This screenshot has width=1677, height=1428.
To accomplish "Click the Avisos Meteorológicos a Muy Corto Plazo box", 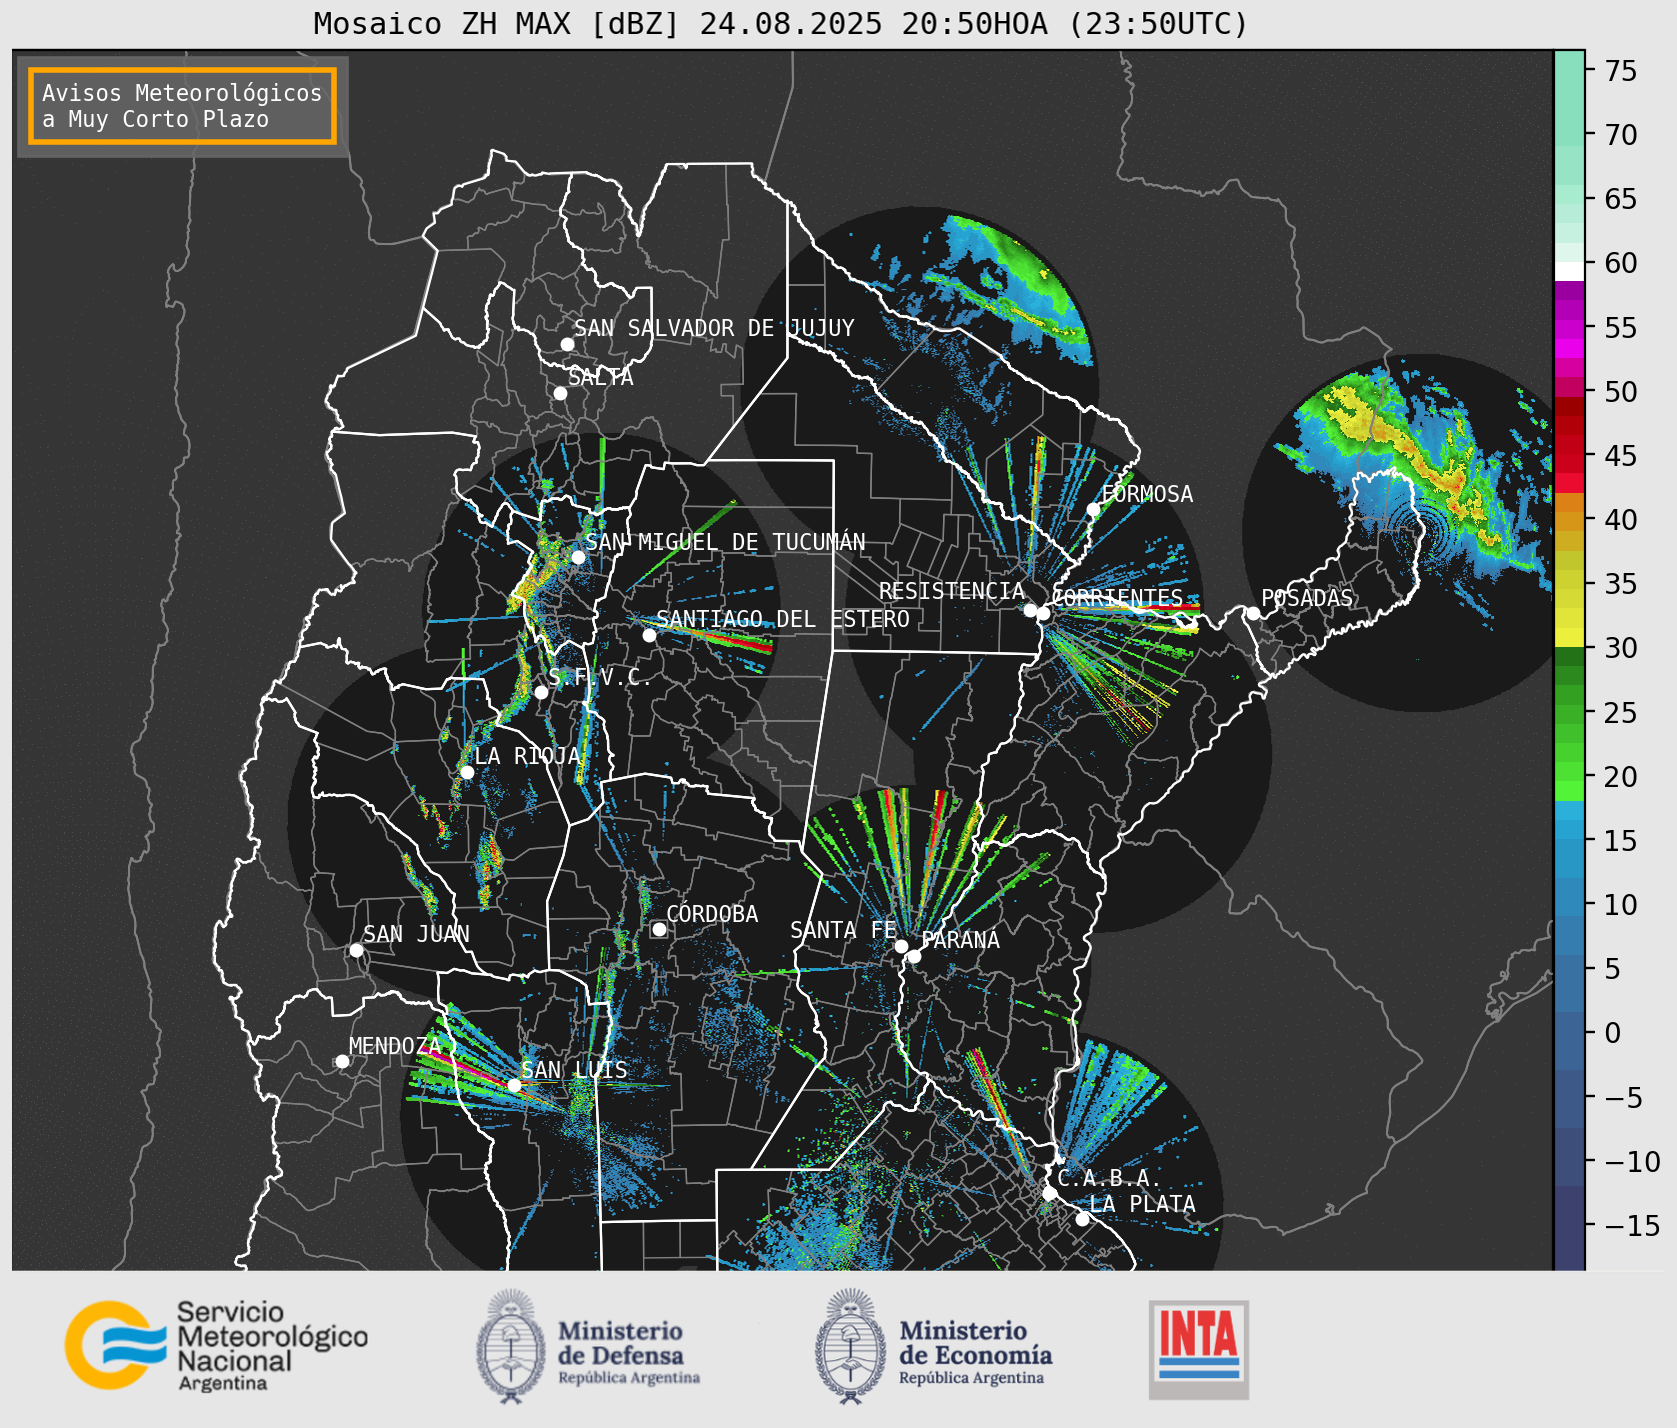I will tap(182, 107).
